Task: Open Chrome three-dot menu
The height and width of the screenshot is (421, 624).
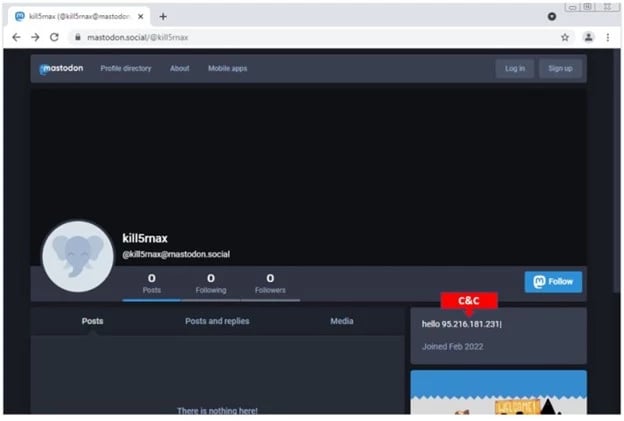Action: [608, 37]
